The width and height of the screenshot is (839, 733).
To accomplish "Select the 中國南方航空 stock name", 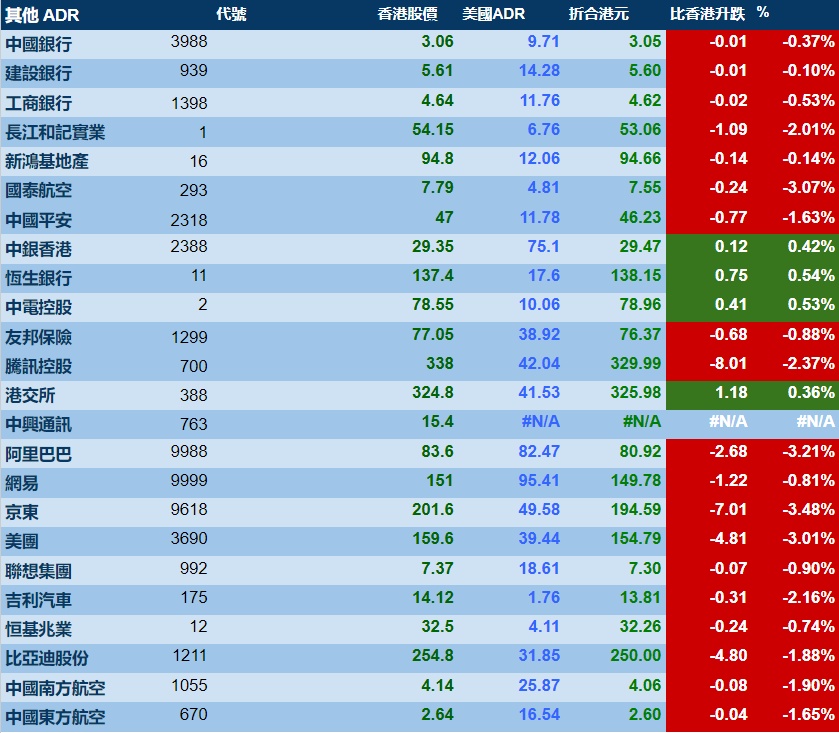I will tap(55, 688).
